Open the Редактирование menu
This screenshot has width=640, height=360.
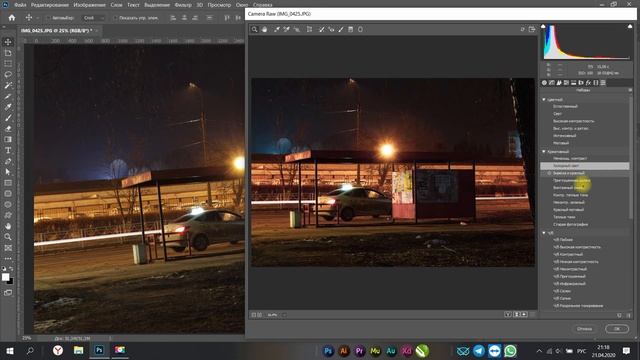(x=49, y=5)
